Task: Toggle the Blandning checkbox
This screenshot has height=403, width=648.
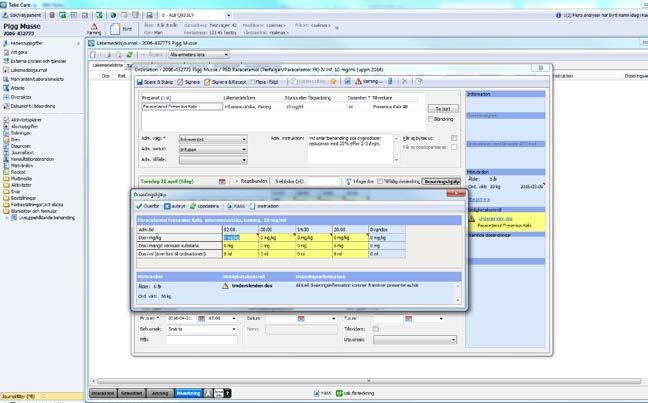Action: point(431,119)
